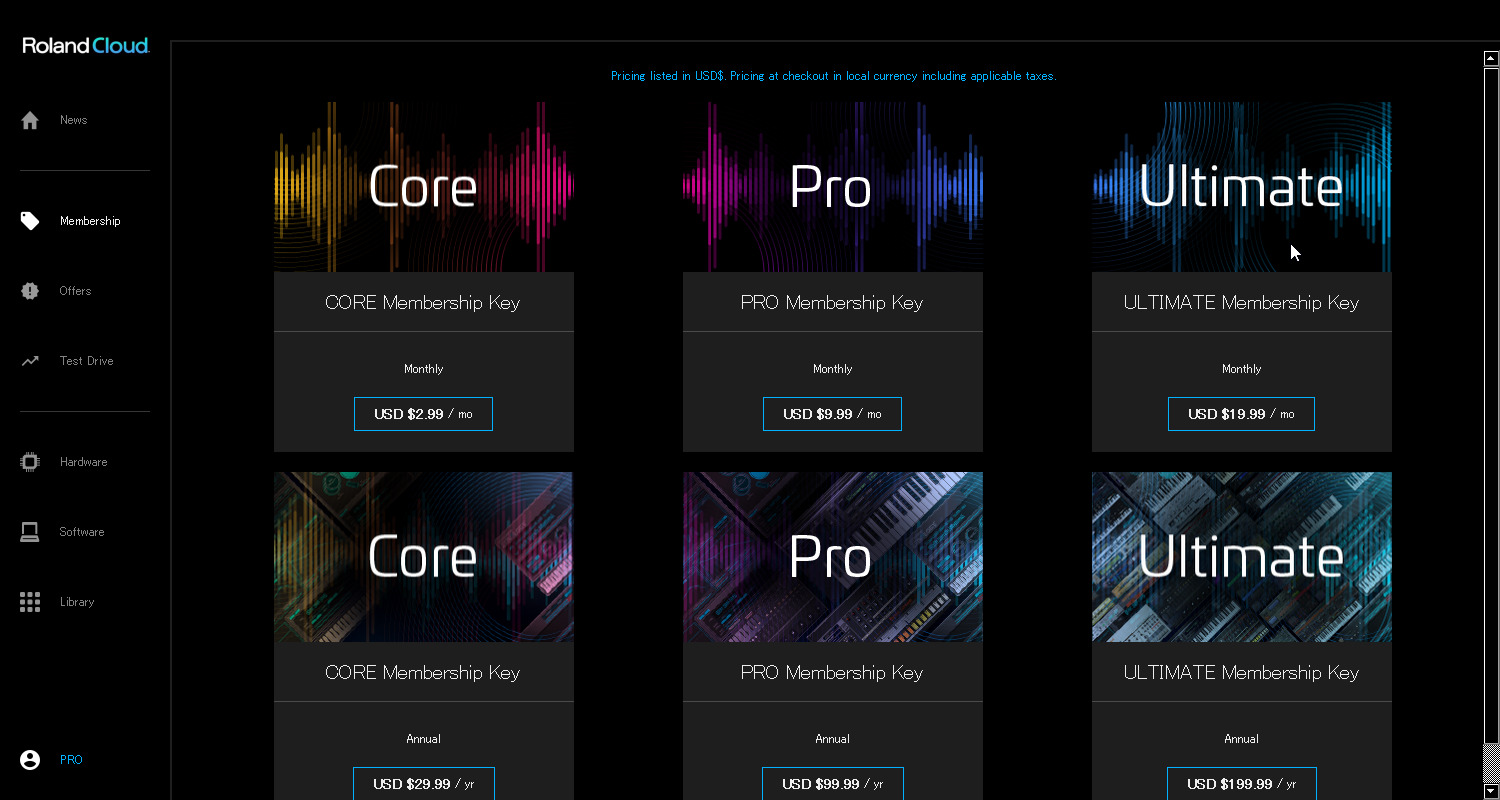Open the Hardware page
1500x800 pixels.
point(83,462)
